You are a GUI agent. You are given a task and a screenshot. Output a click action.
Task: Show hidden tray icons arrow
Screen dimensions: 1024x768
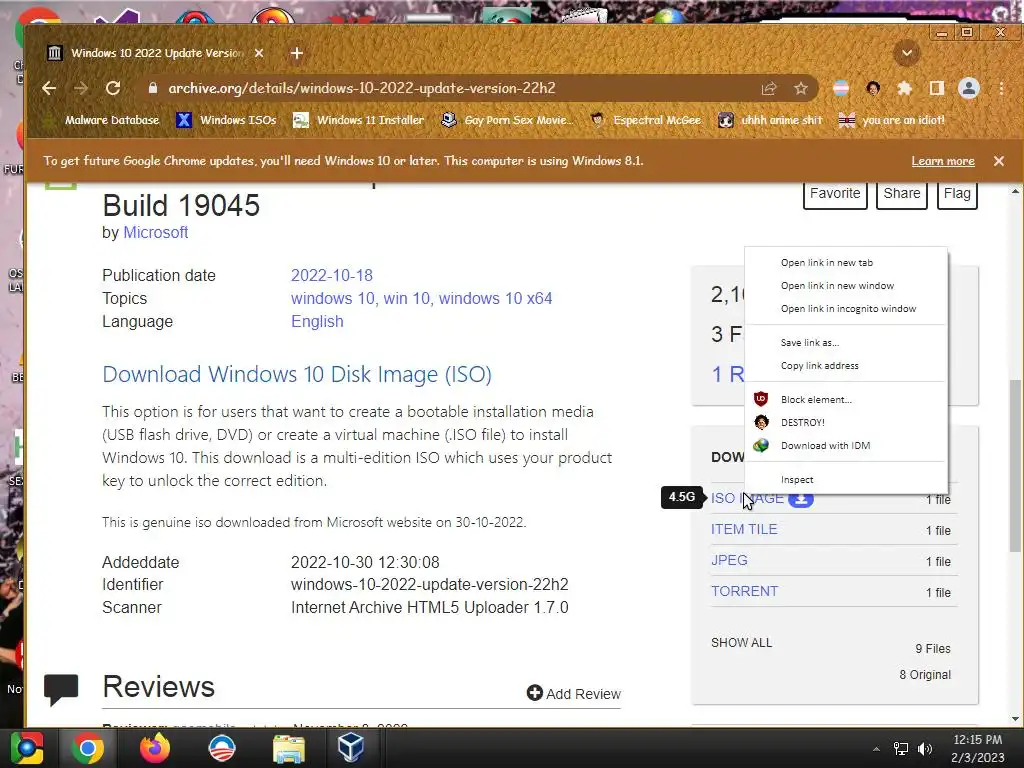[x=876, y=749]
